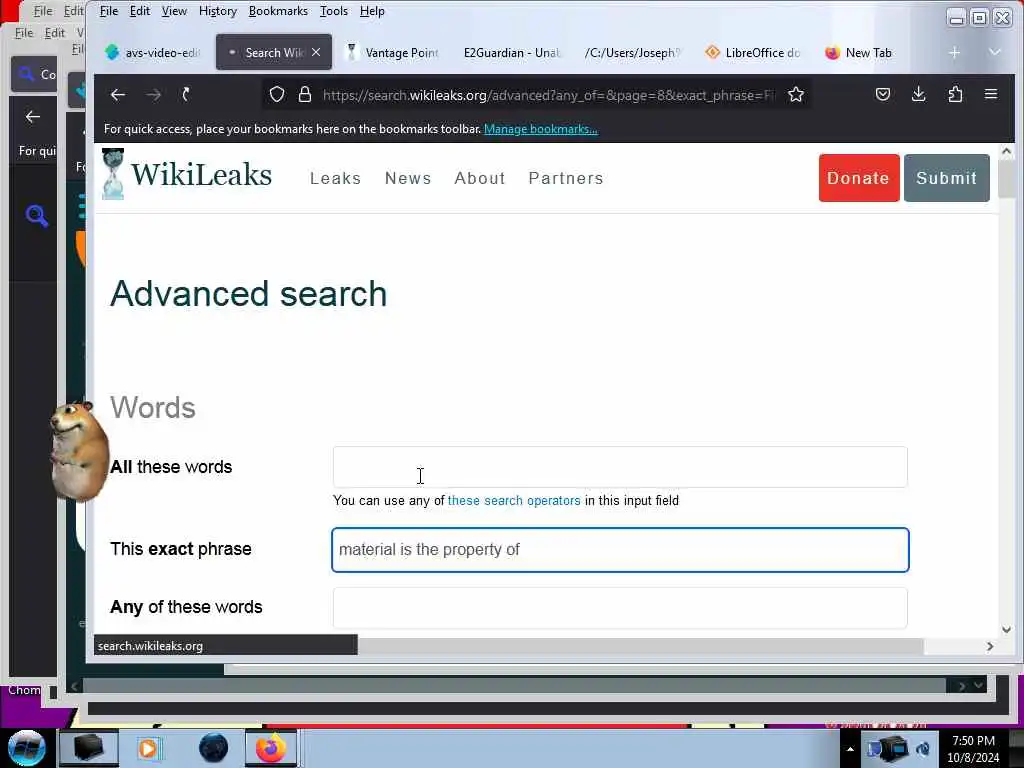
Task: Click the Manage bookmarks link
Action: coord(541,129)
